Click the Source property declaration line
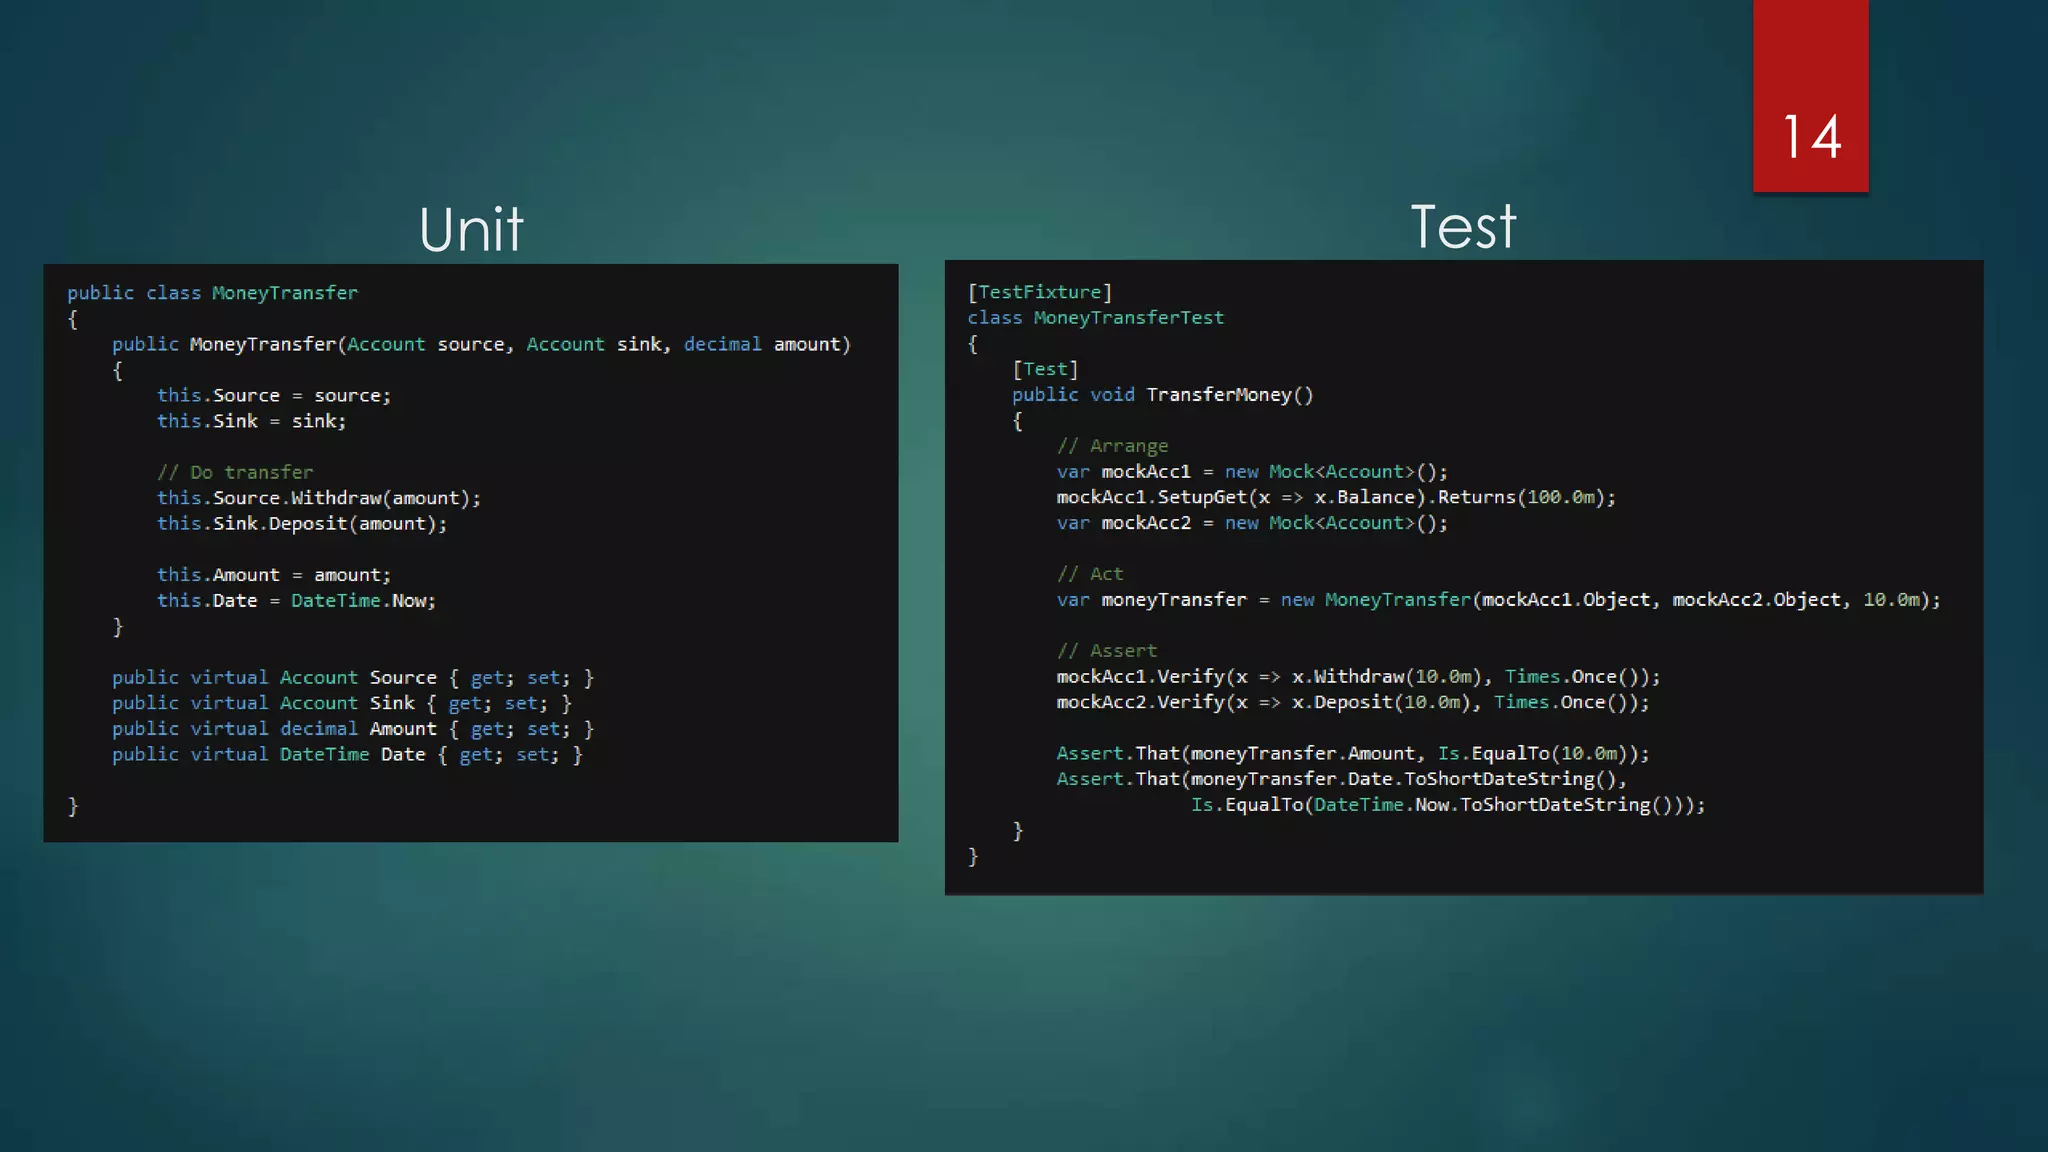Image resolution: width=2048 pixels, height=1152 pixels. (x=352, y=678)
